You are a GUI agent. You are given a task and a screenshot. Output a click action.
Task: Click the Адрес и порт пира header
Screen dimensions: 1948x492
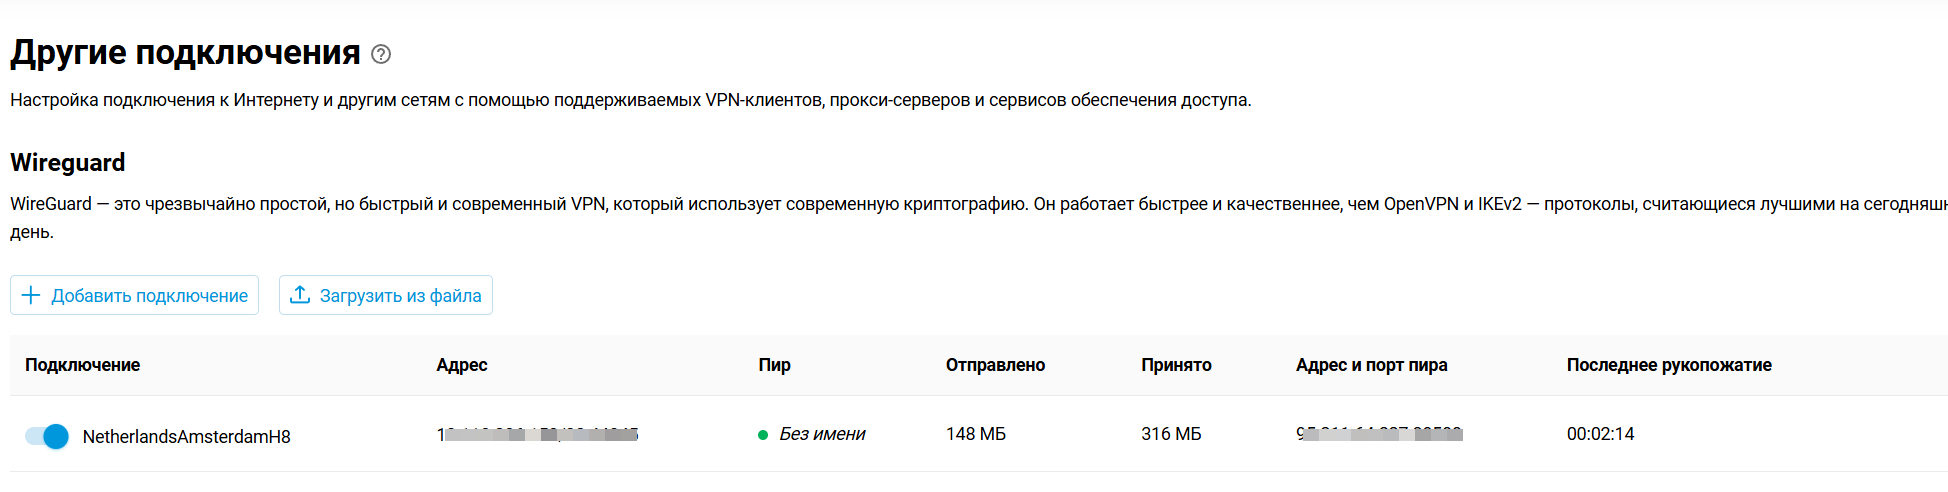click(1371, 365)
